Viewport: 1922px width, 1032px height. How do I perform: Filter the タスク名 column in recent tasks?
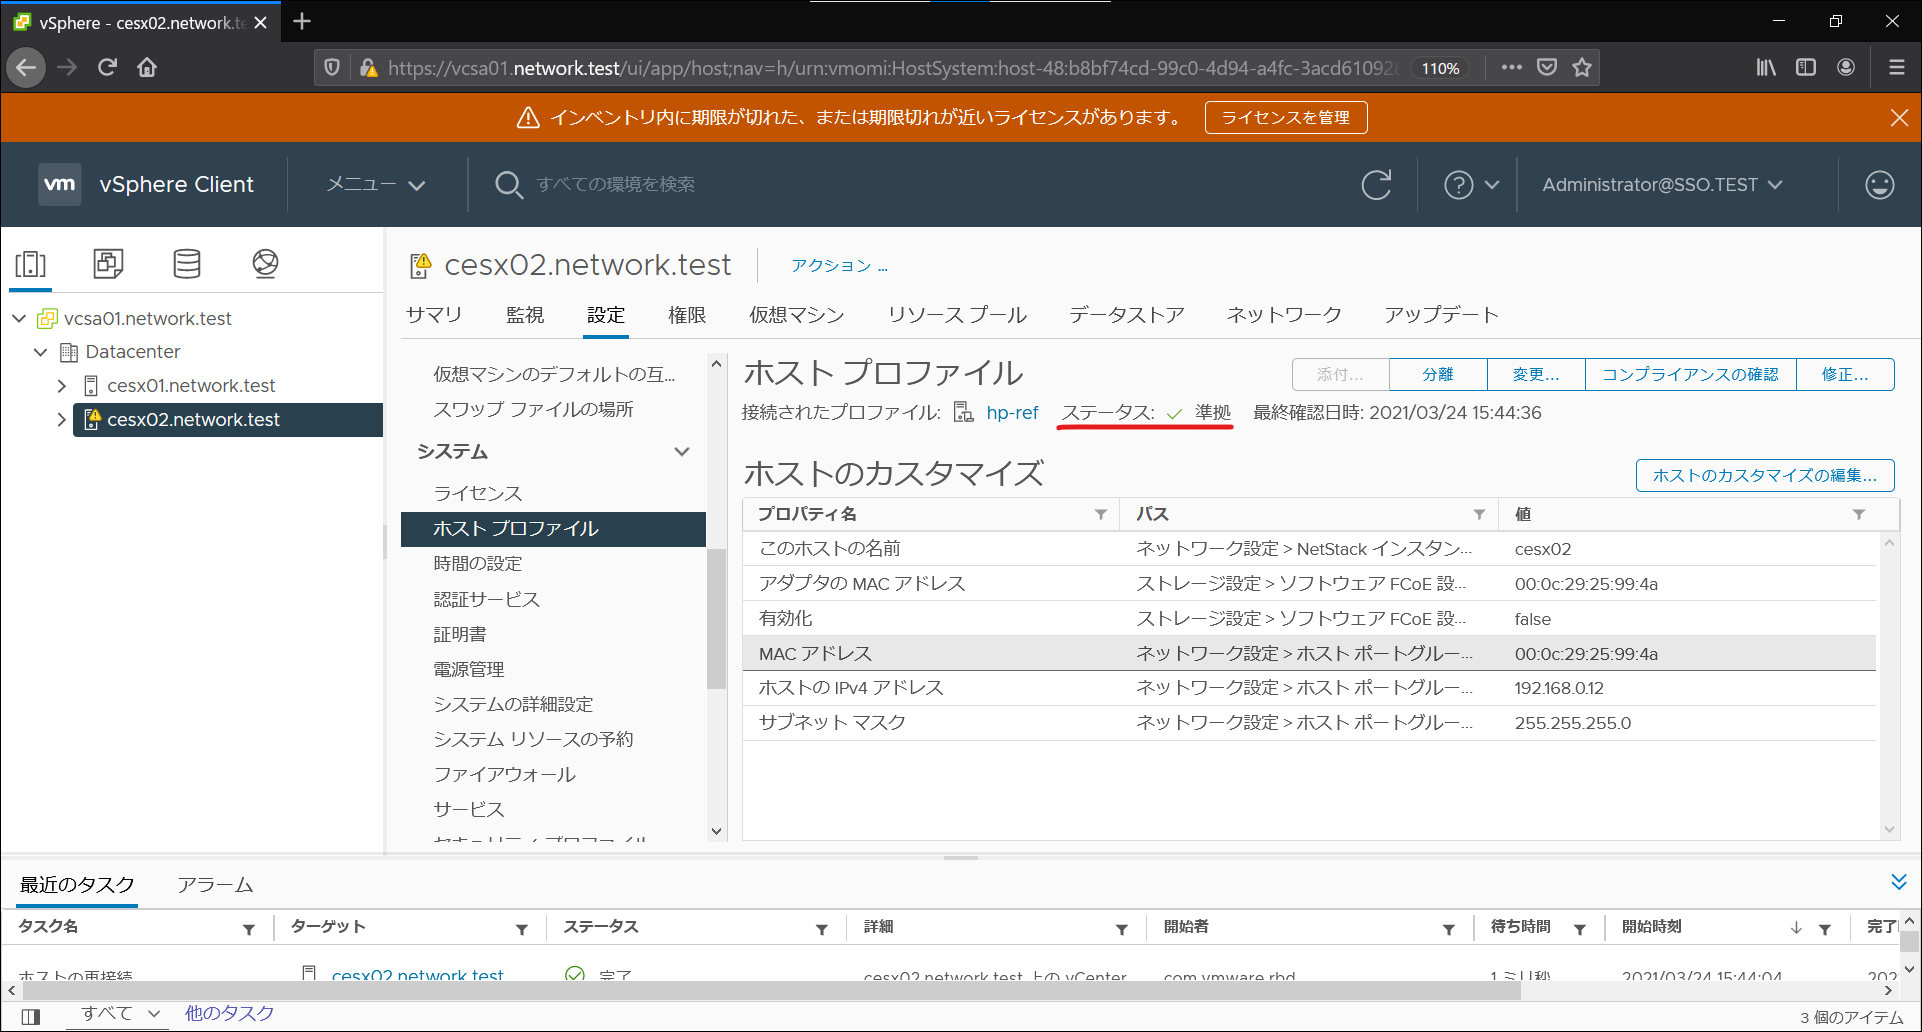click(x=248, y=929)
